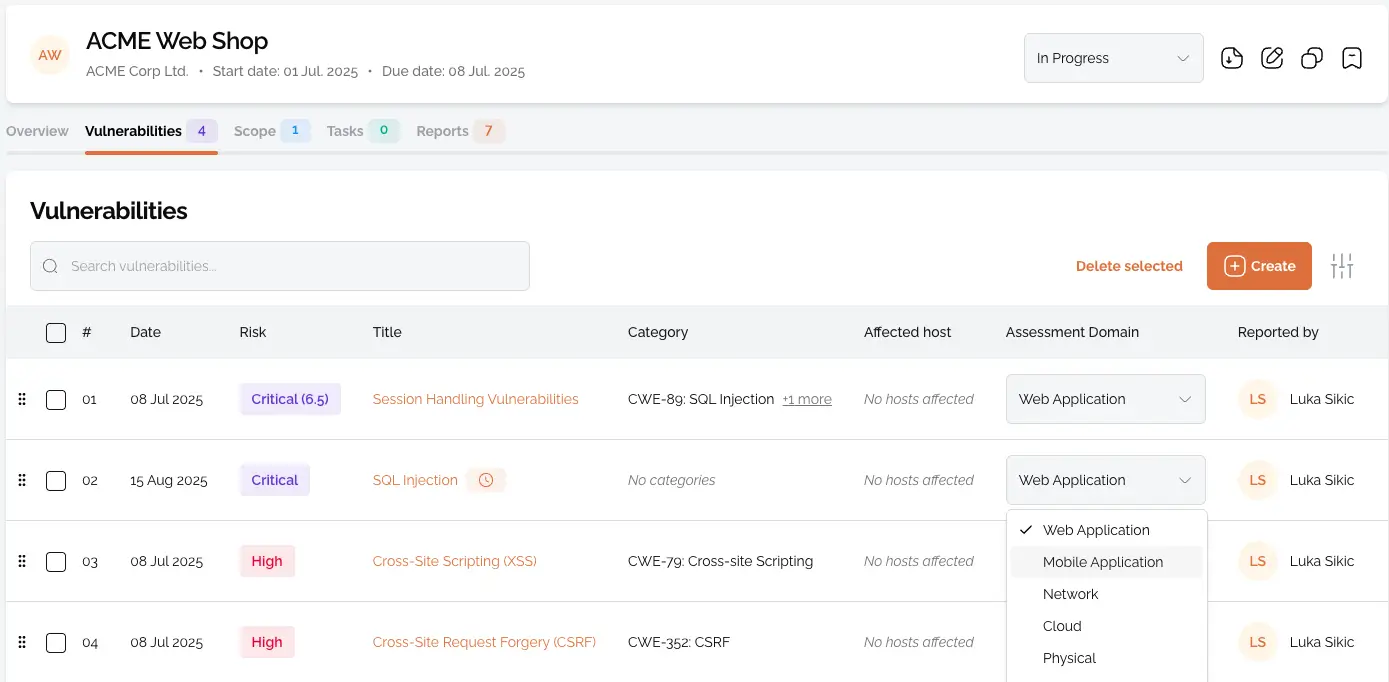Switch to the Reports tab
The height and width of the screenshot is (682, 1389).
tap(443, 131)
